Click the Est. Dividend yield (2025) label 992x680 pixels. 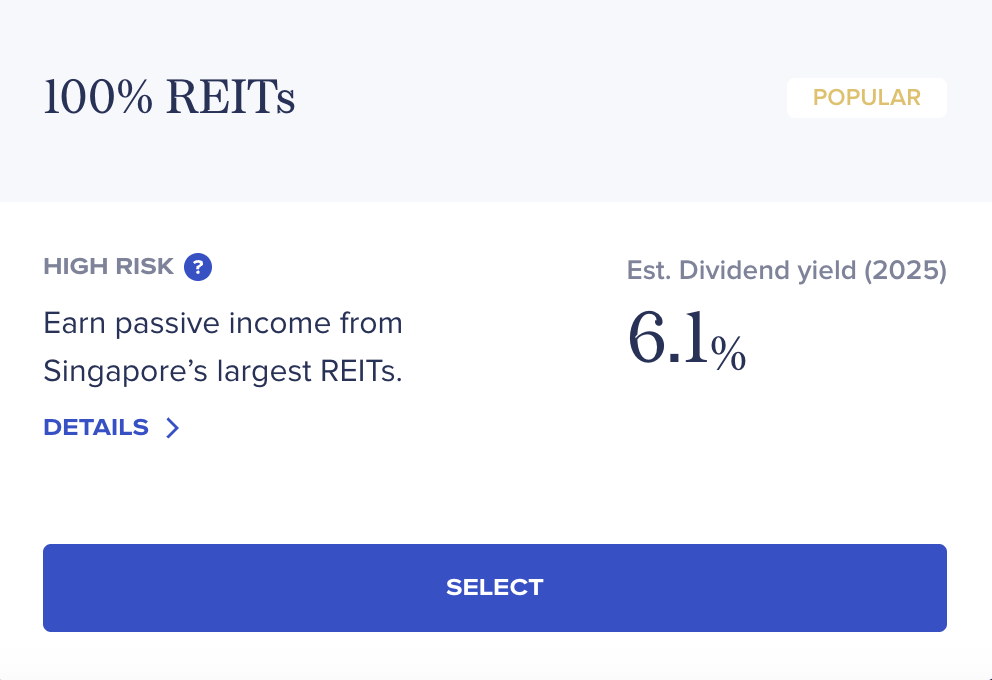pyautogui.click(x=786, y=271)
